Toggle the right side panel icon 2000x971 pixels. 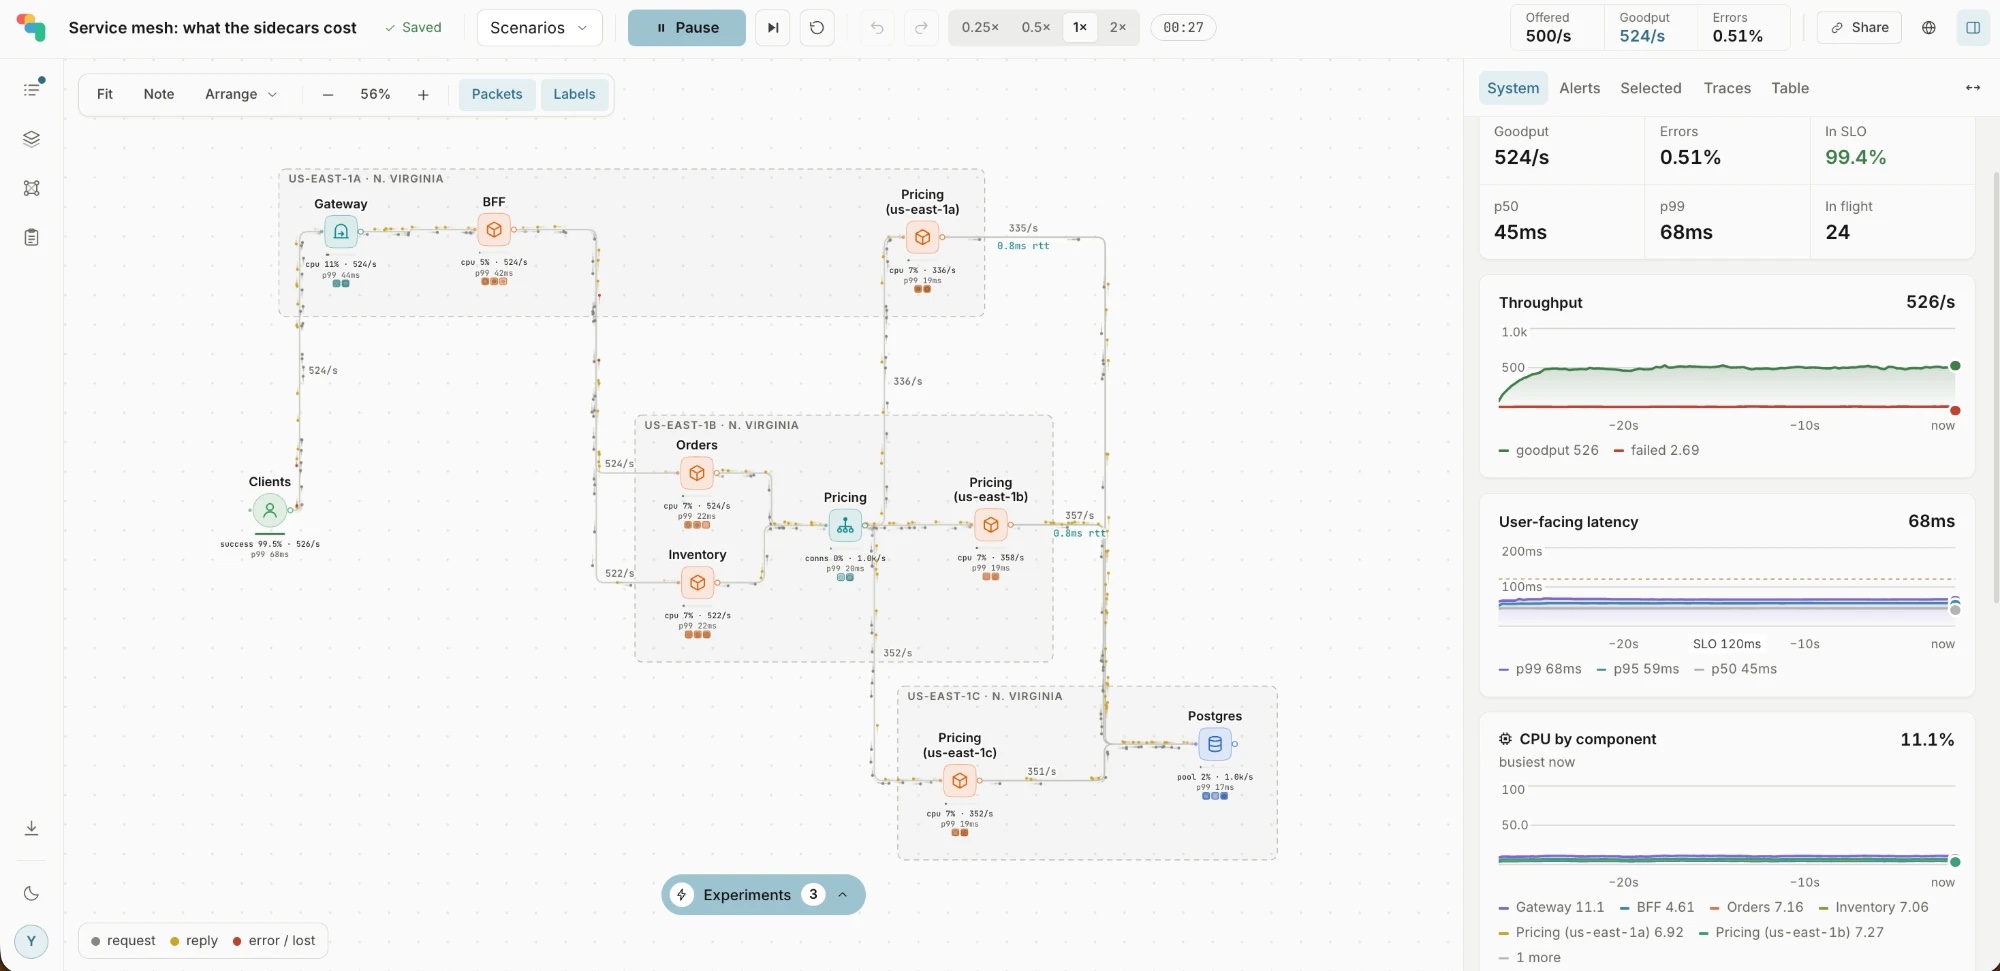tap(1973, 28)
